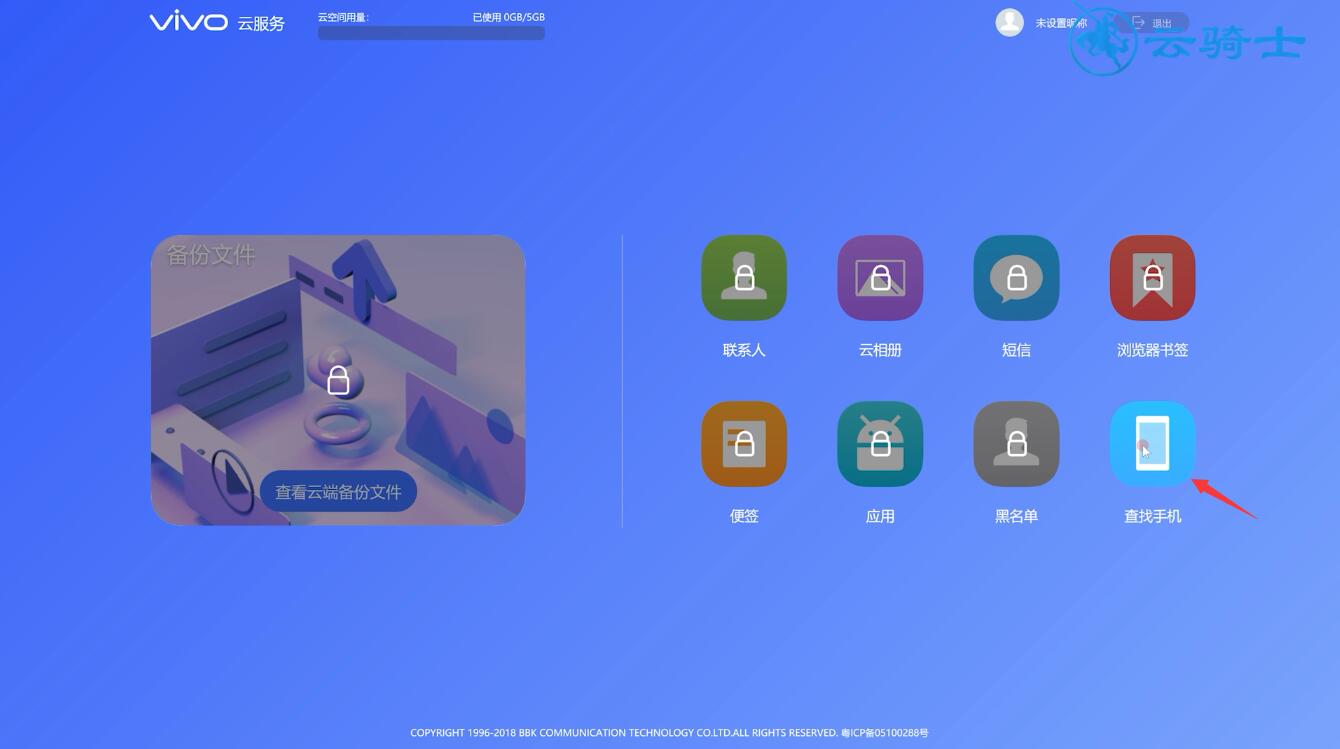1340x749 pixels.
Task: Open the 黑名单 blacklist icon
Action: [x=1016, y=444]
